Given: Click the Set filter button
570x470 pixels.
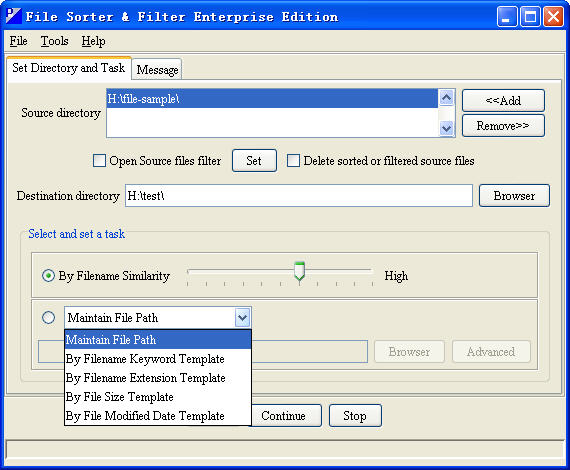Looking at the screenshot, I should pos(254,161).
